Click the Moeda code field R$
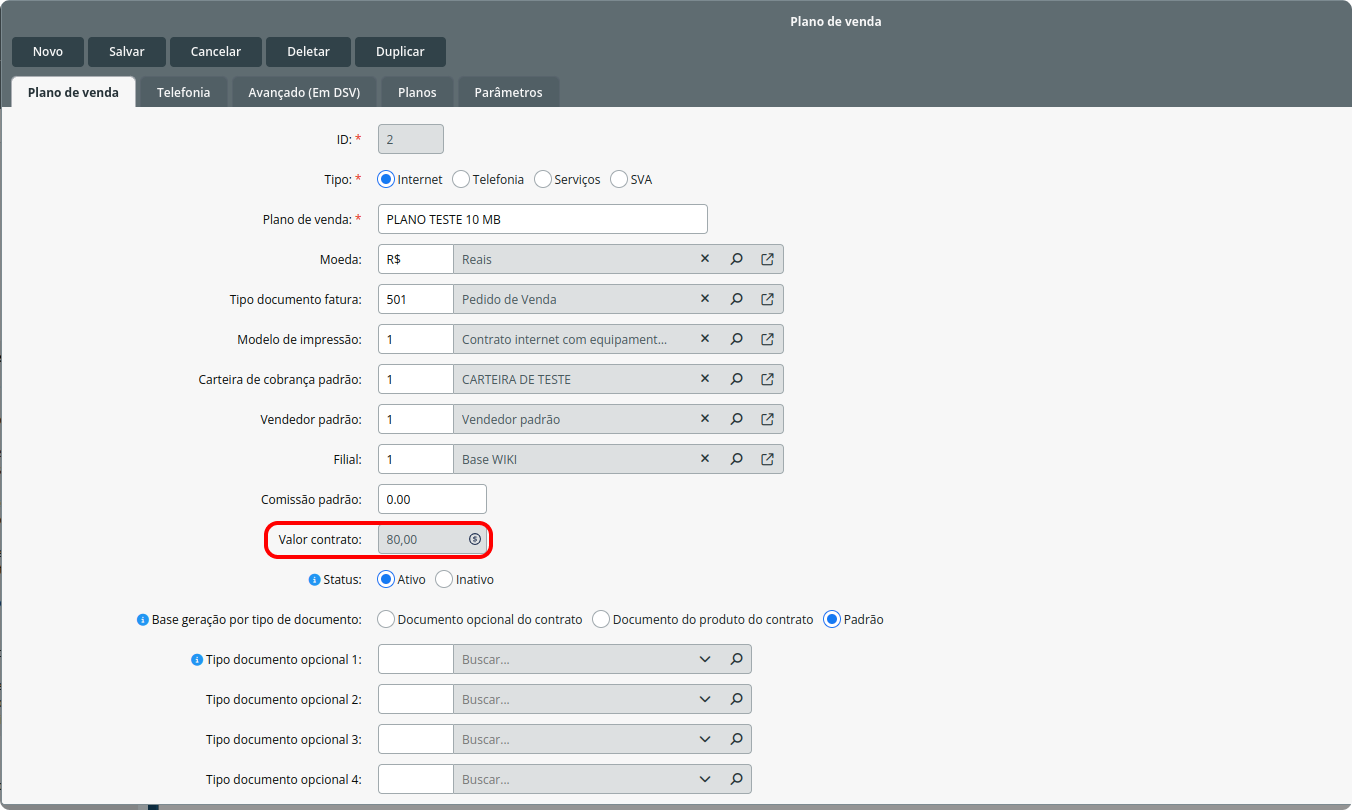This screenshot has width=1352, height=810. [416, 259]
